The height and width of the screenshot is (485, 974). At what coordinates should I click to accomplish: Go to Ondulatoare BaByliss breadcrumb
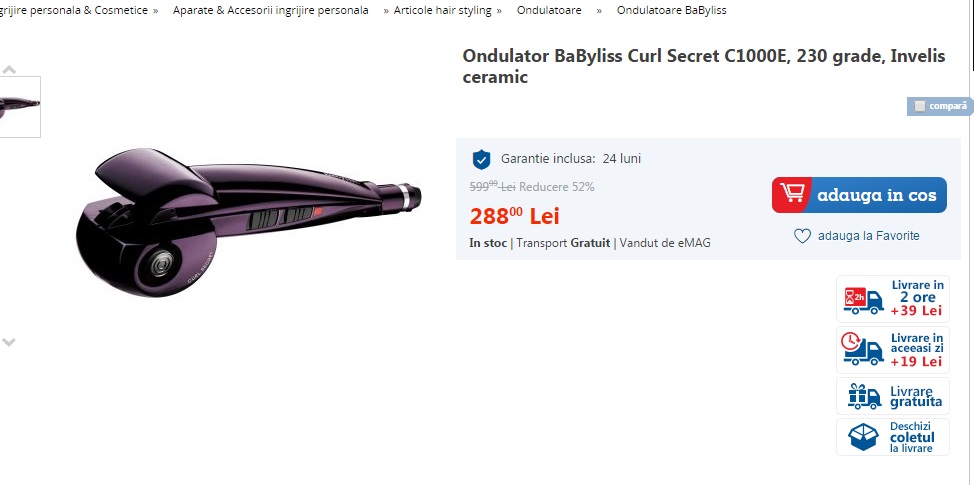click(671, 11)
